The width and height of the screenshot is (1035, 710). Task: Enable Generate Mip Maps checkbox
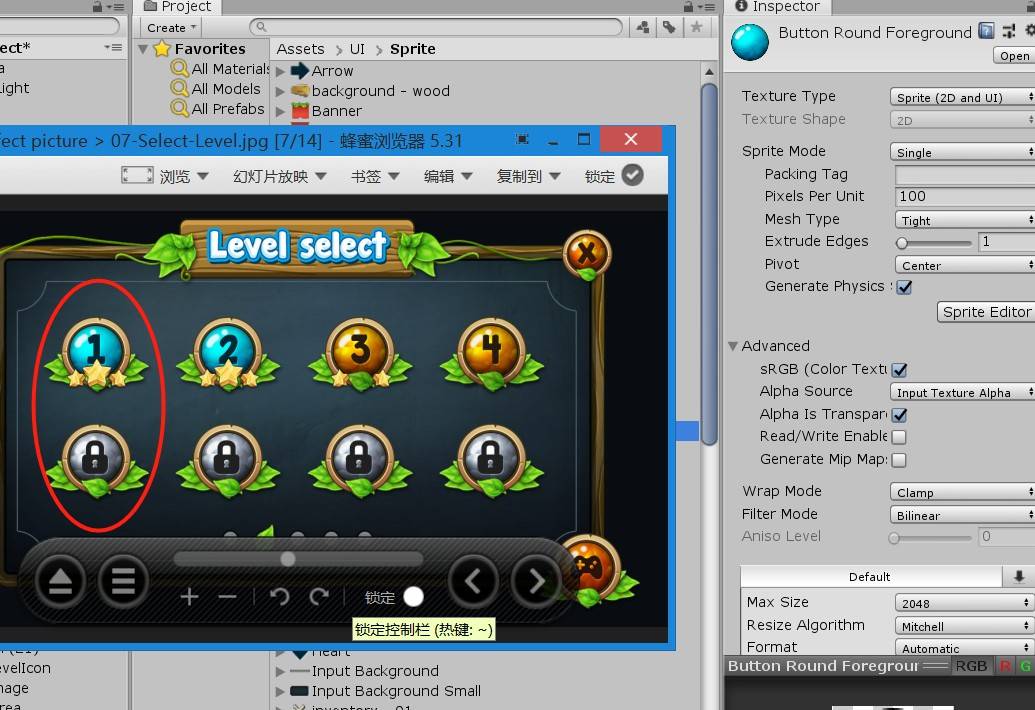(x=899, y=459)
